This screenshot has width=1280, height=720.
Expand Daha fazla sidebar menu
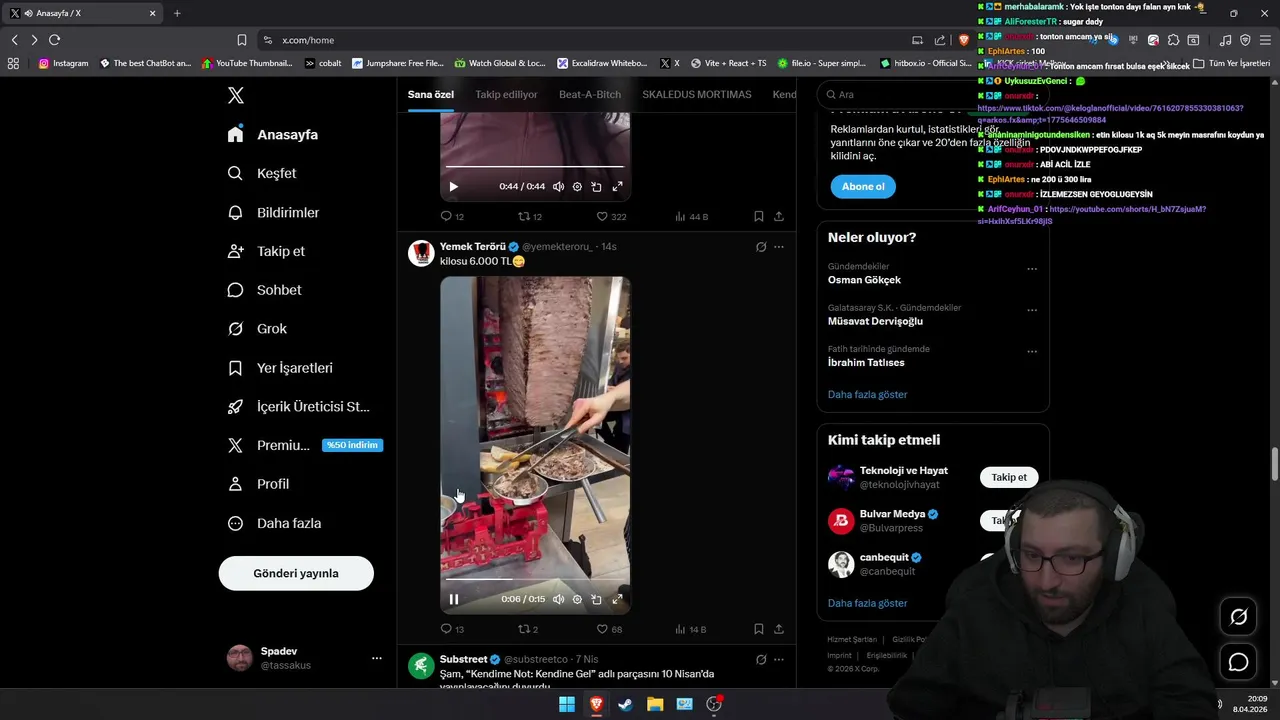274,523
